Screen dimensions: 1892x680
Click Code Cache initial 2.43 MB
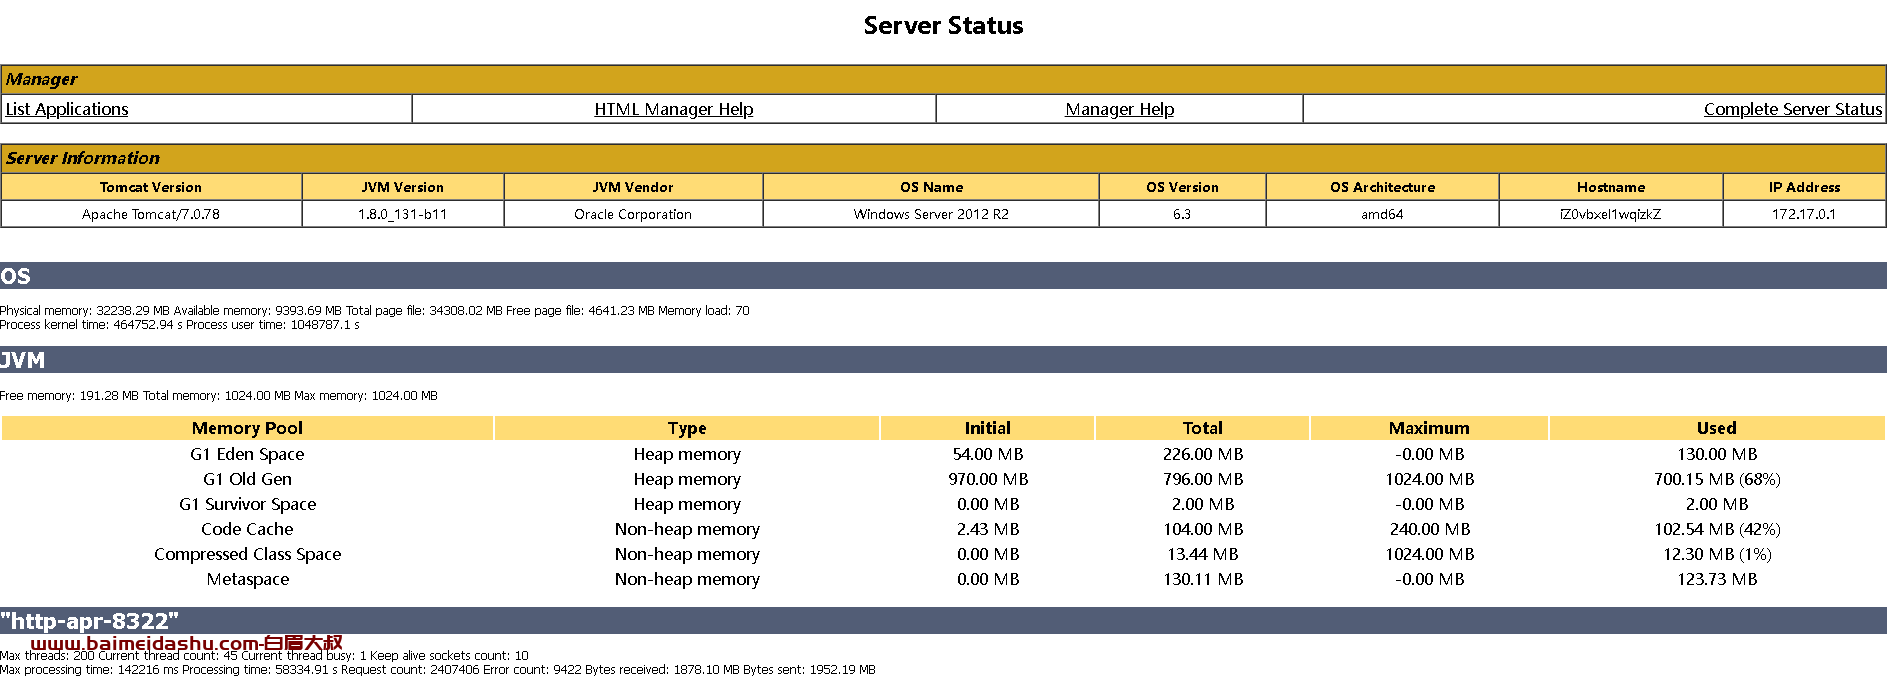tap(988, 529)
